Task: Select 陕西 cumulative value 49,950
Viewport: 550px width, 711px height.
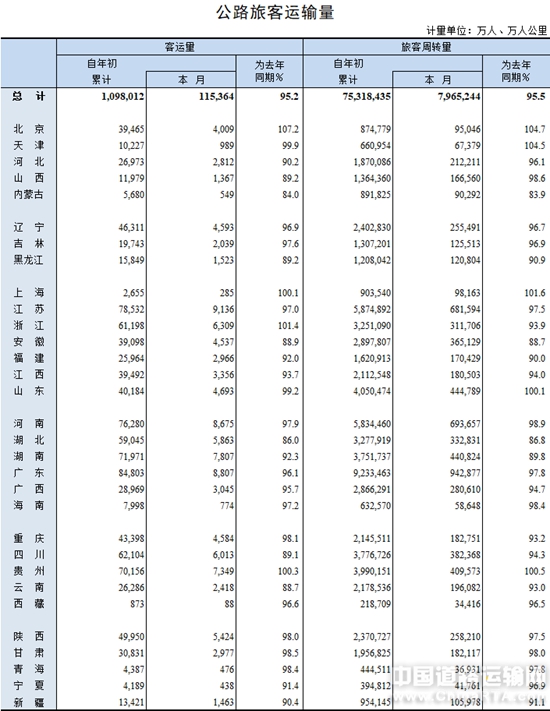Action: (x=131, y=637)
